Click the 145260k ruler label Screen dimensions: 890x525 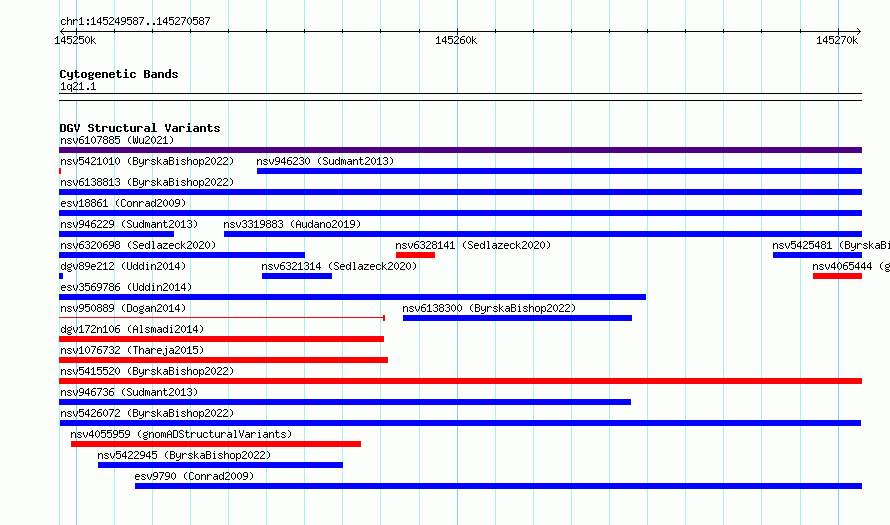click(456, 40)
